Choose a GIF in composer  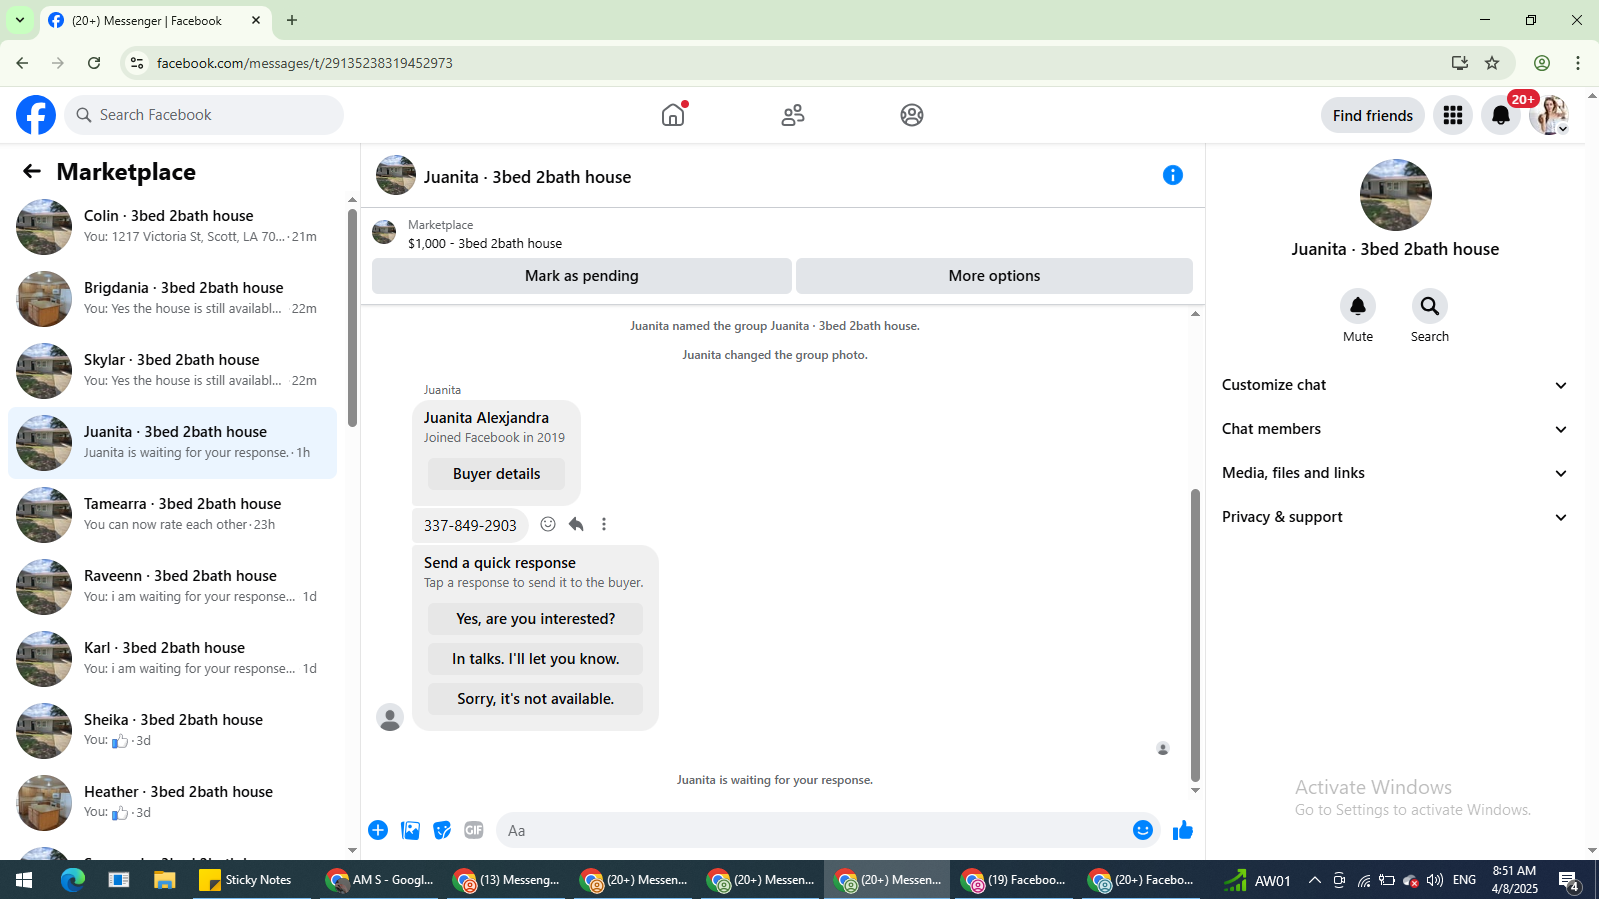point(474,830)
